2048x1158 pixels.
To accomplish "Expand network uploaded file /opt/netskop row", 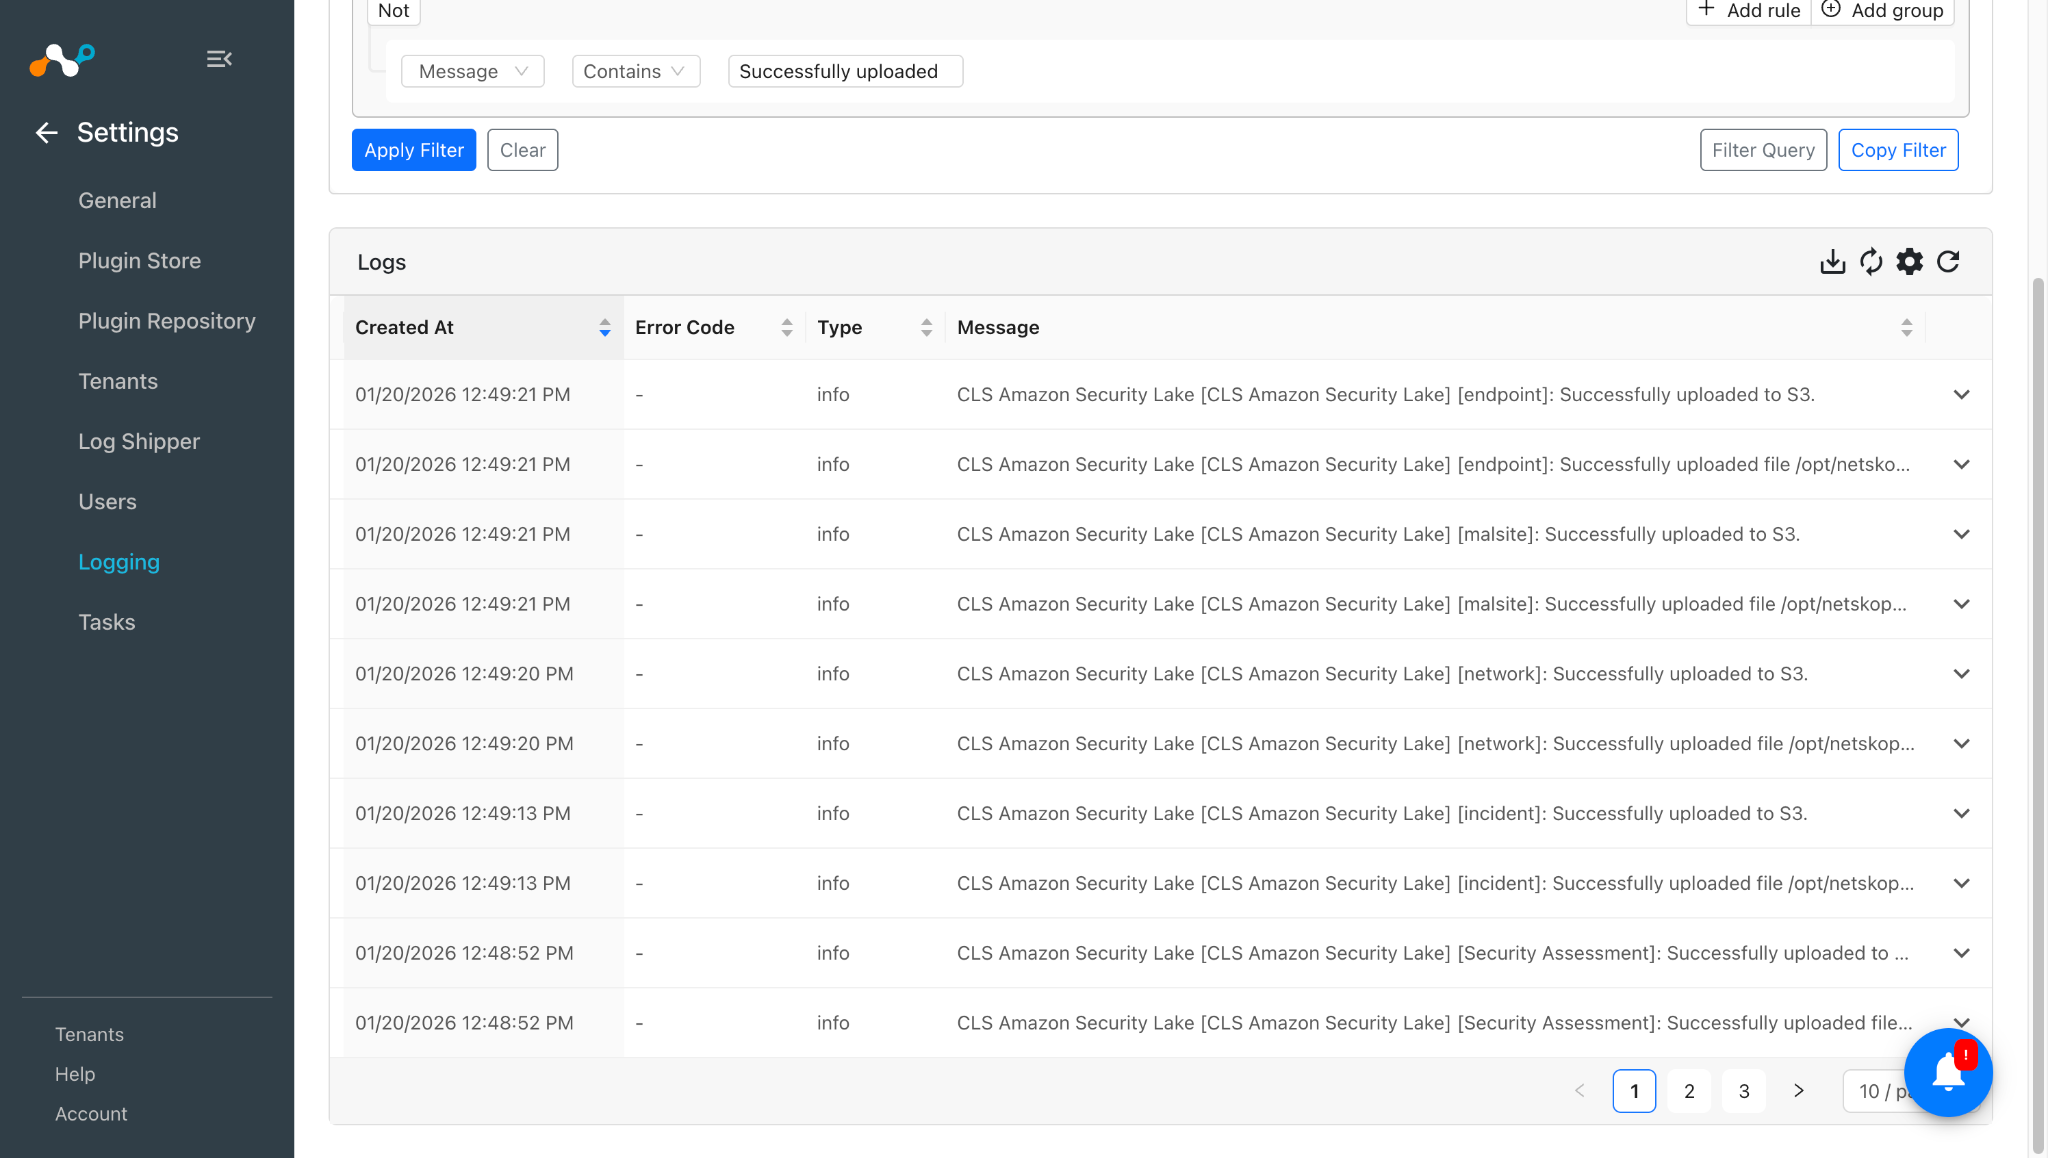I will [x=1962, y=744].
